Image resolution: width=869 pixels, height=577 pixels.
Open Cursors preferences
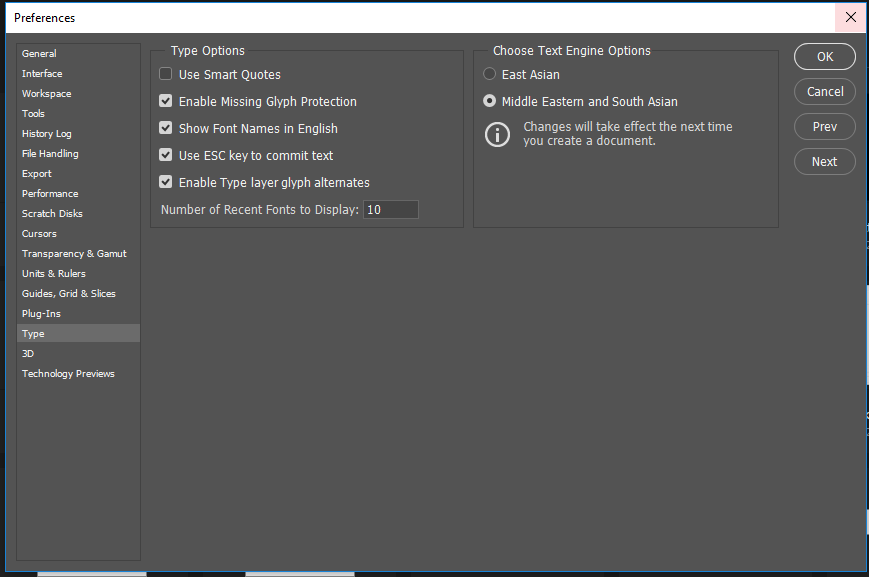pos(78,233)
